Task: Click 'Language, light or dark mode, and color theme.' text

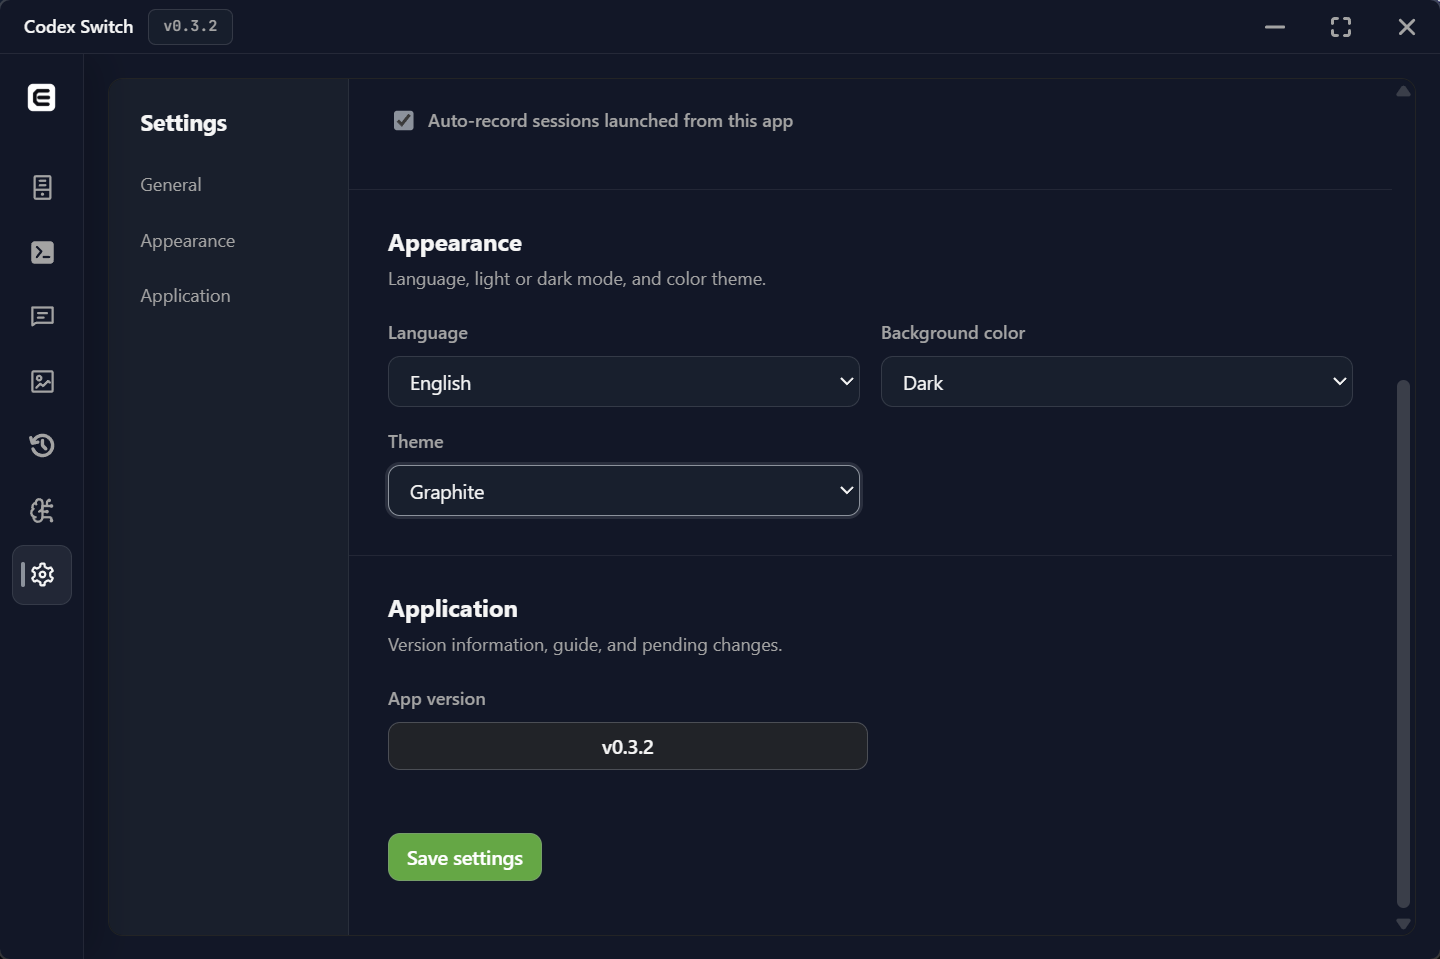Action: tap(577, 279)
